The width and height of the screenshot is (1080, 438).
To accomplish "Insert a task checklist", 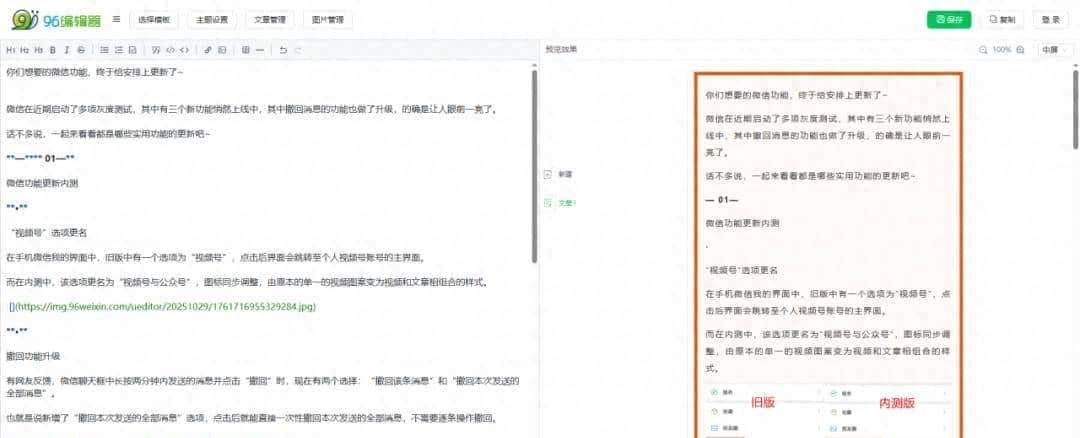I will click(x=132, y=50).
